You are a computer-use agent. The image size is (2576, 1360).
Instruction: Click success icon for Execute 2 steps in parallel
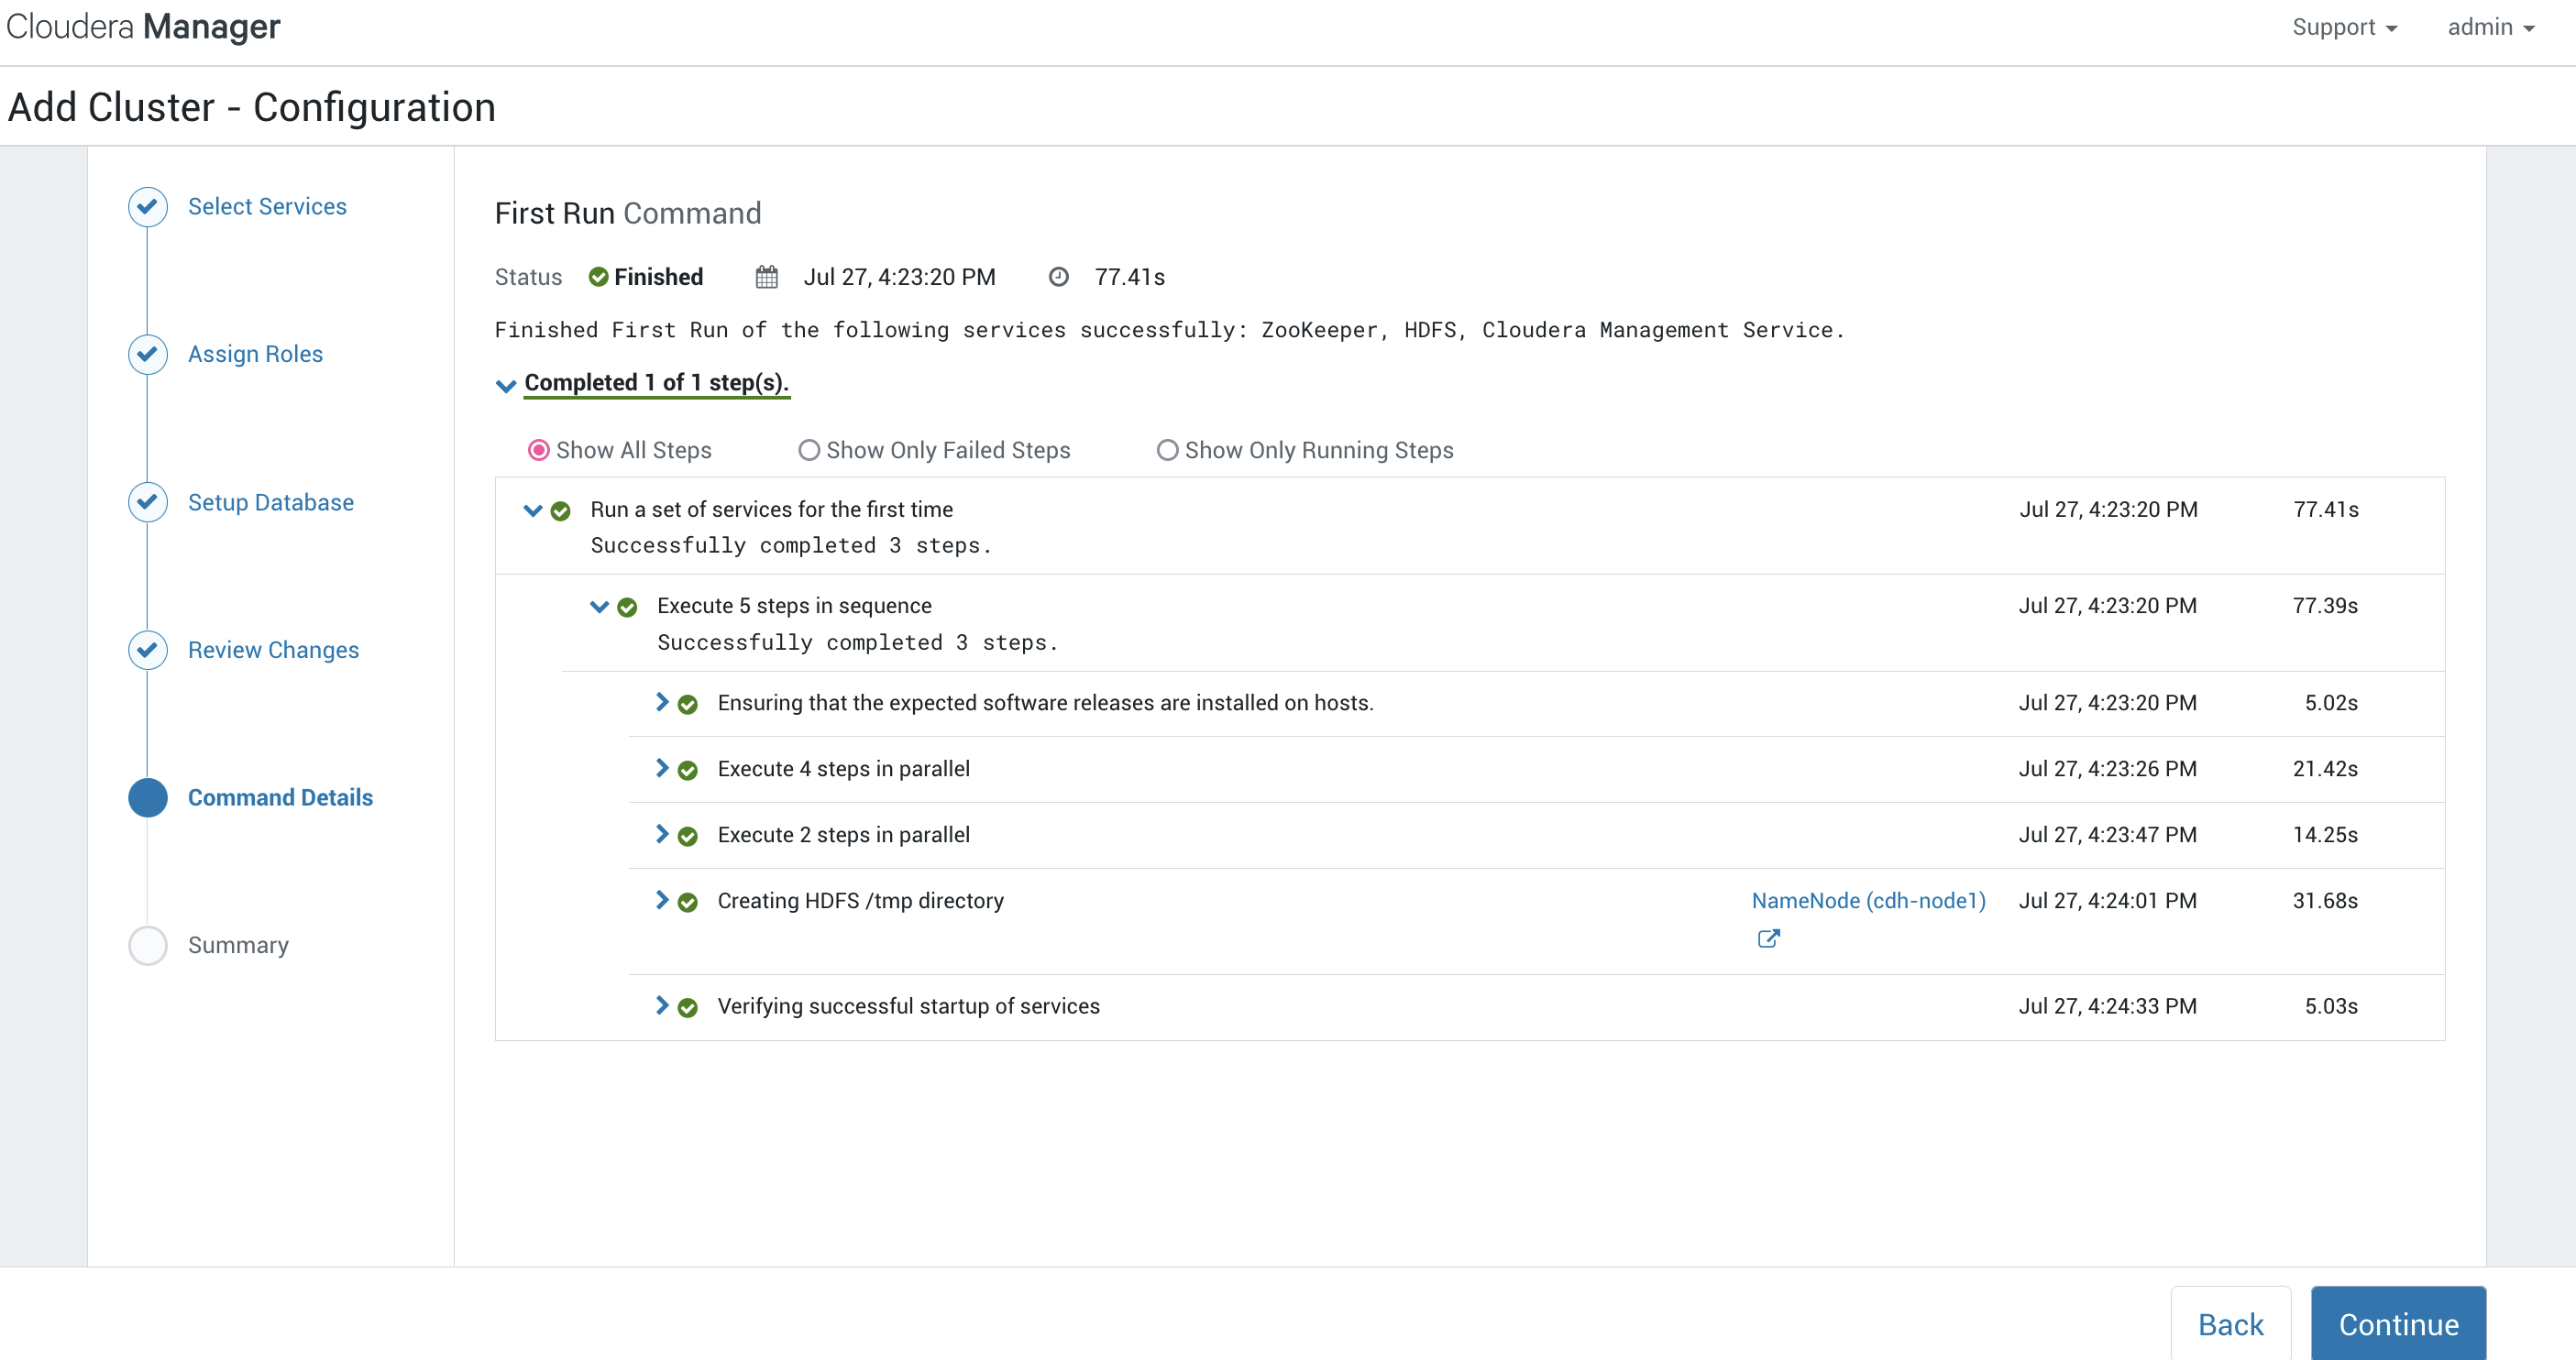(x=688, y=836)
